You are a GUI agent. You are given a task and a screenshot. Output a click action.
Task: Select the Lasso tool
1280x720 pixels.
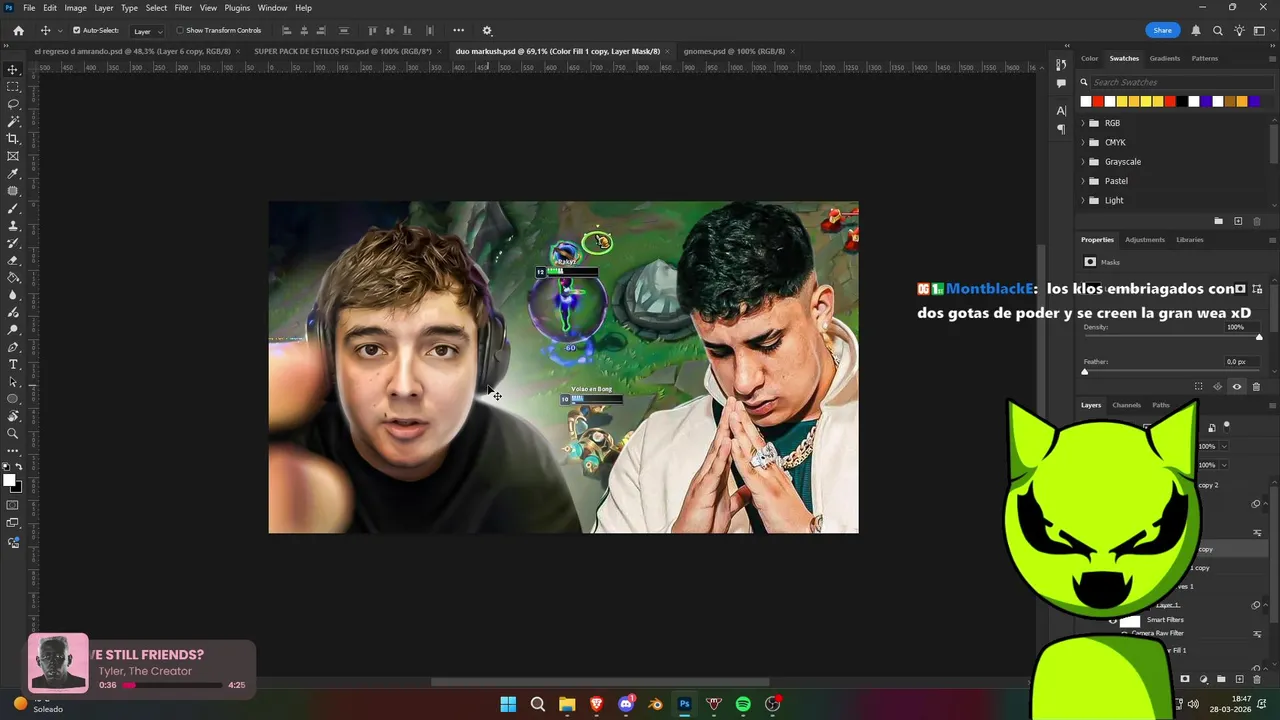13,104
